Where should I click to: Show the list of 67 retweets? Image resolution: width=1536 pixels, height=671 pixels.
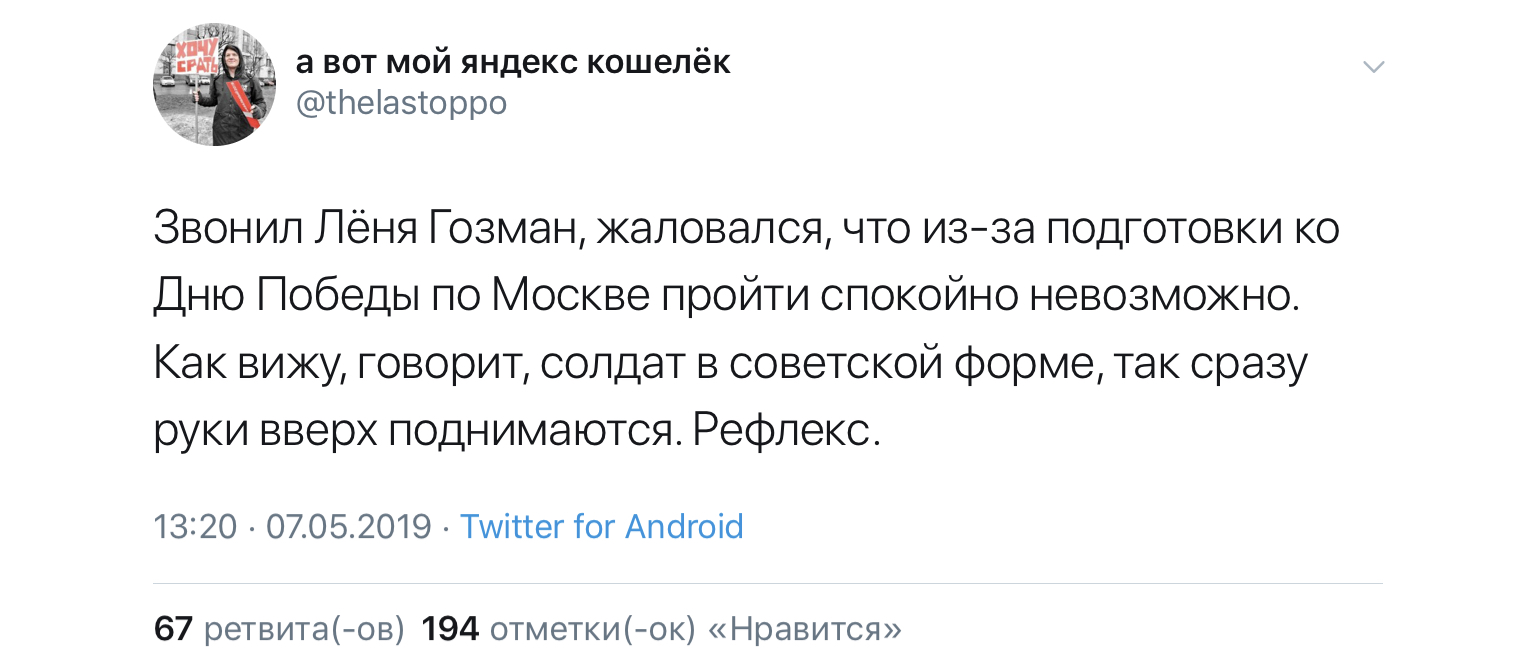click(x=279, y=629)
